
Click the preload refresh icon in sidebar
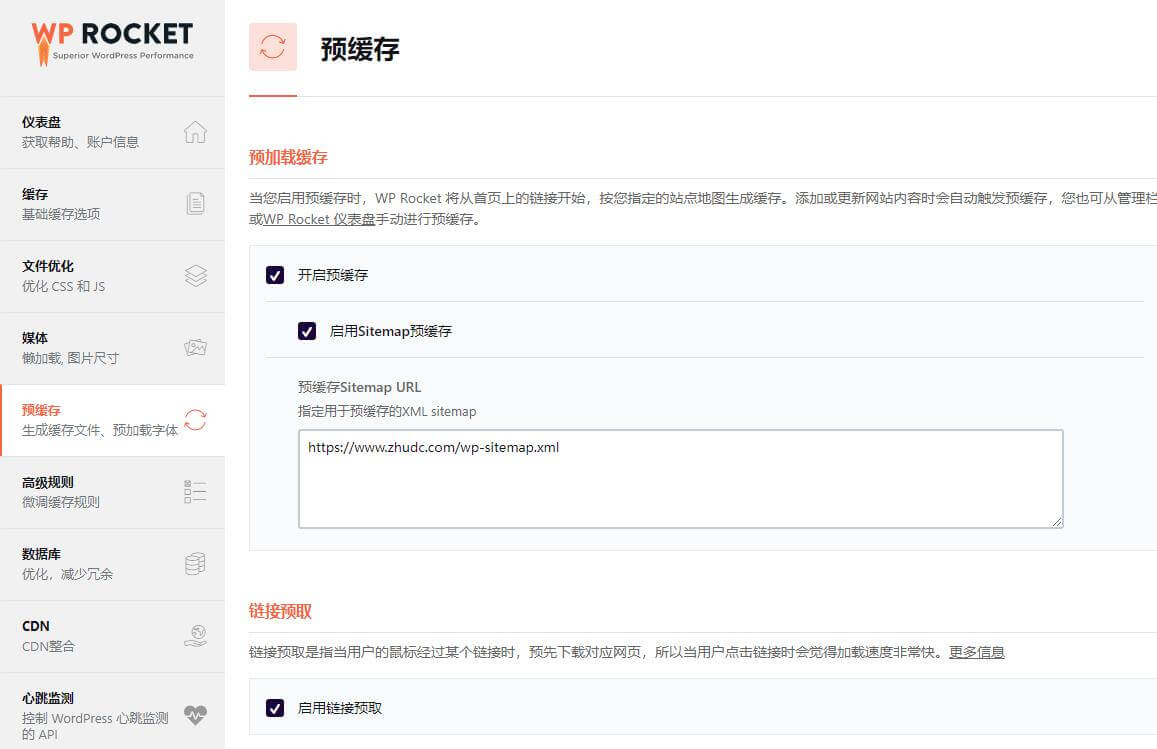point(196,420)
